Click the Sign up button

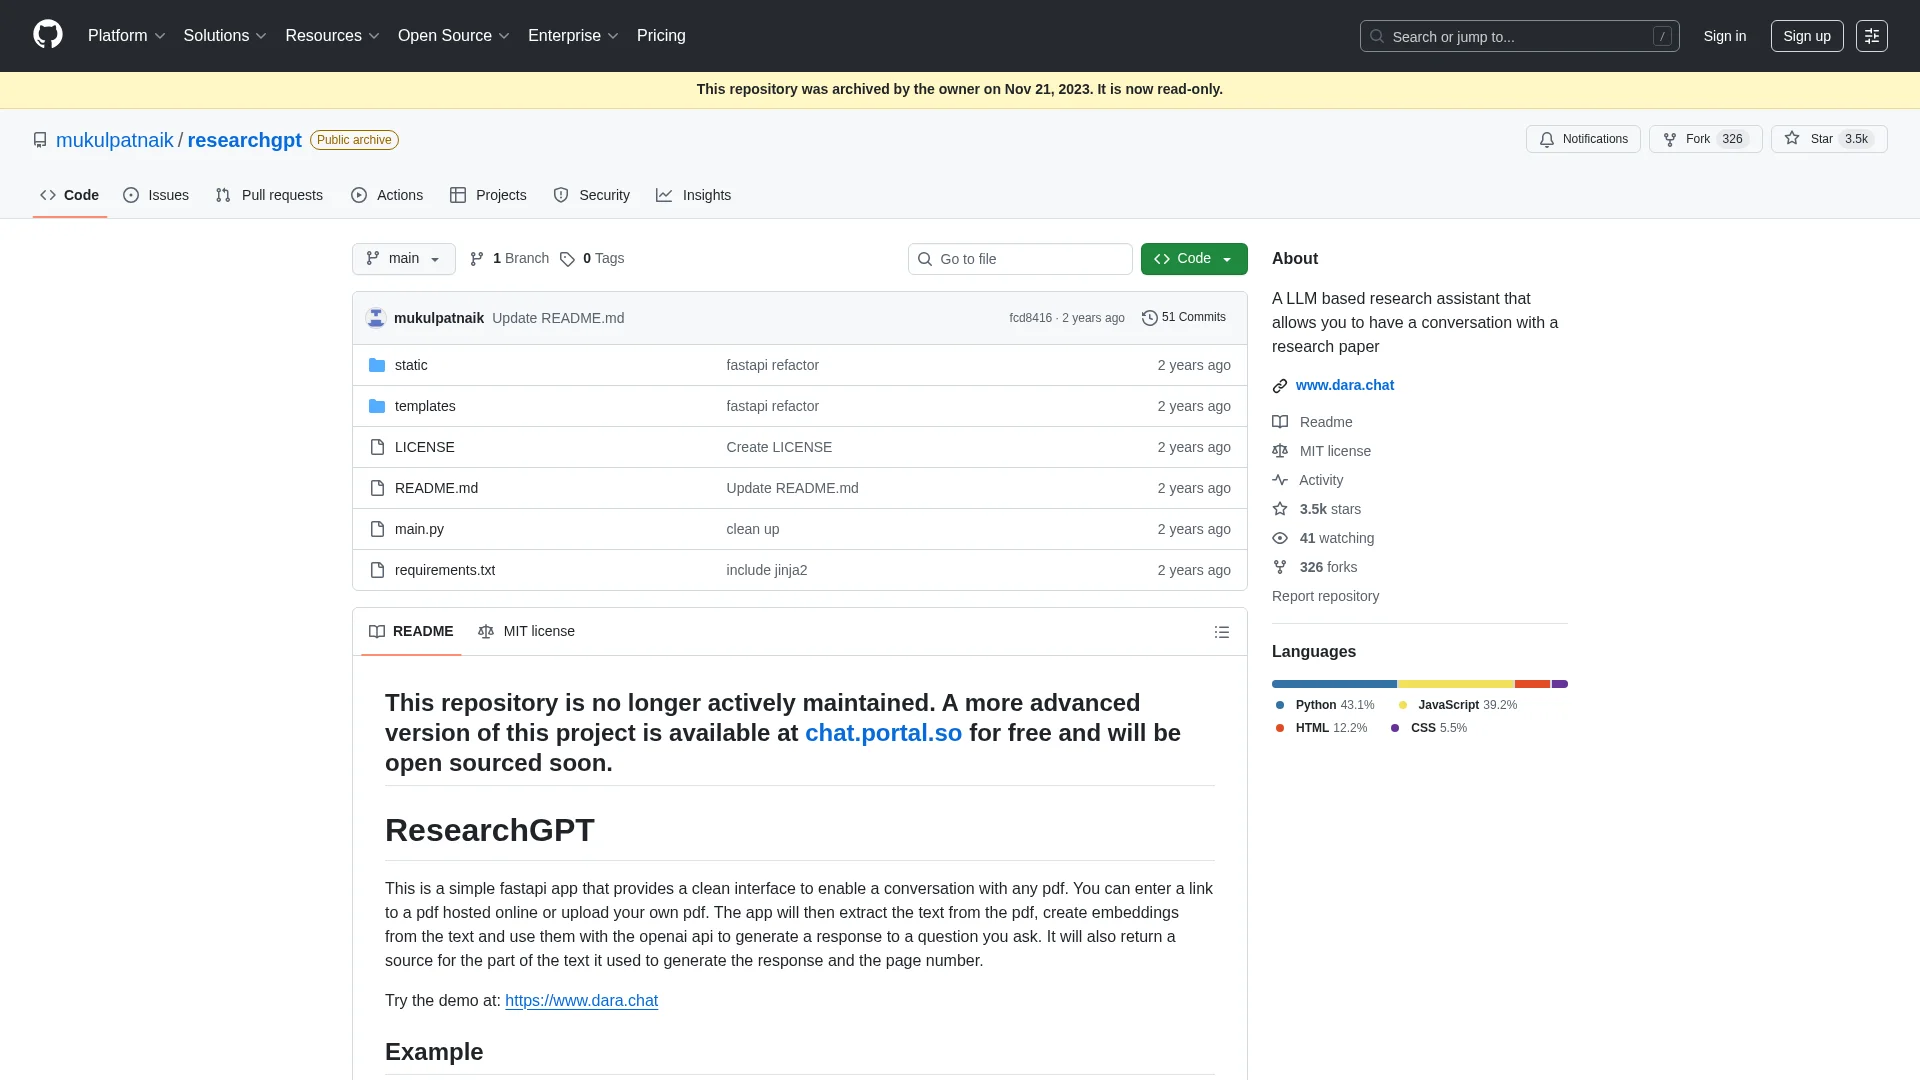(x=1806, y=36)
